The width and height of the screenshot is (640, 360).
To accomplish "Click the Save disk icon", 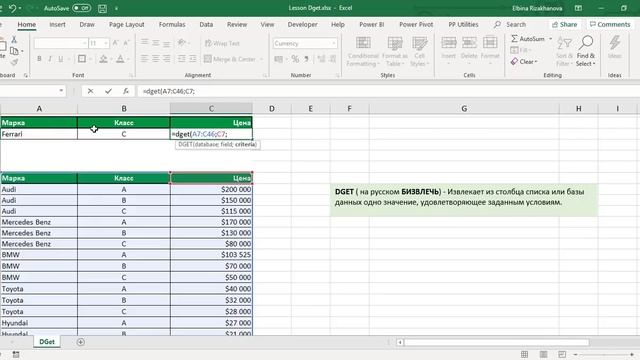I will (x=102, y=8).
